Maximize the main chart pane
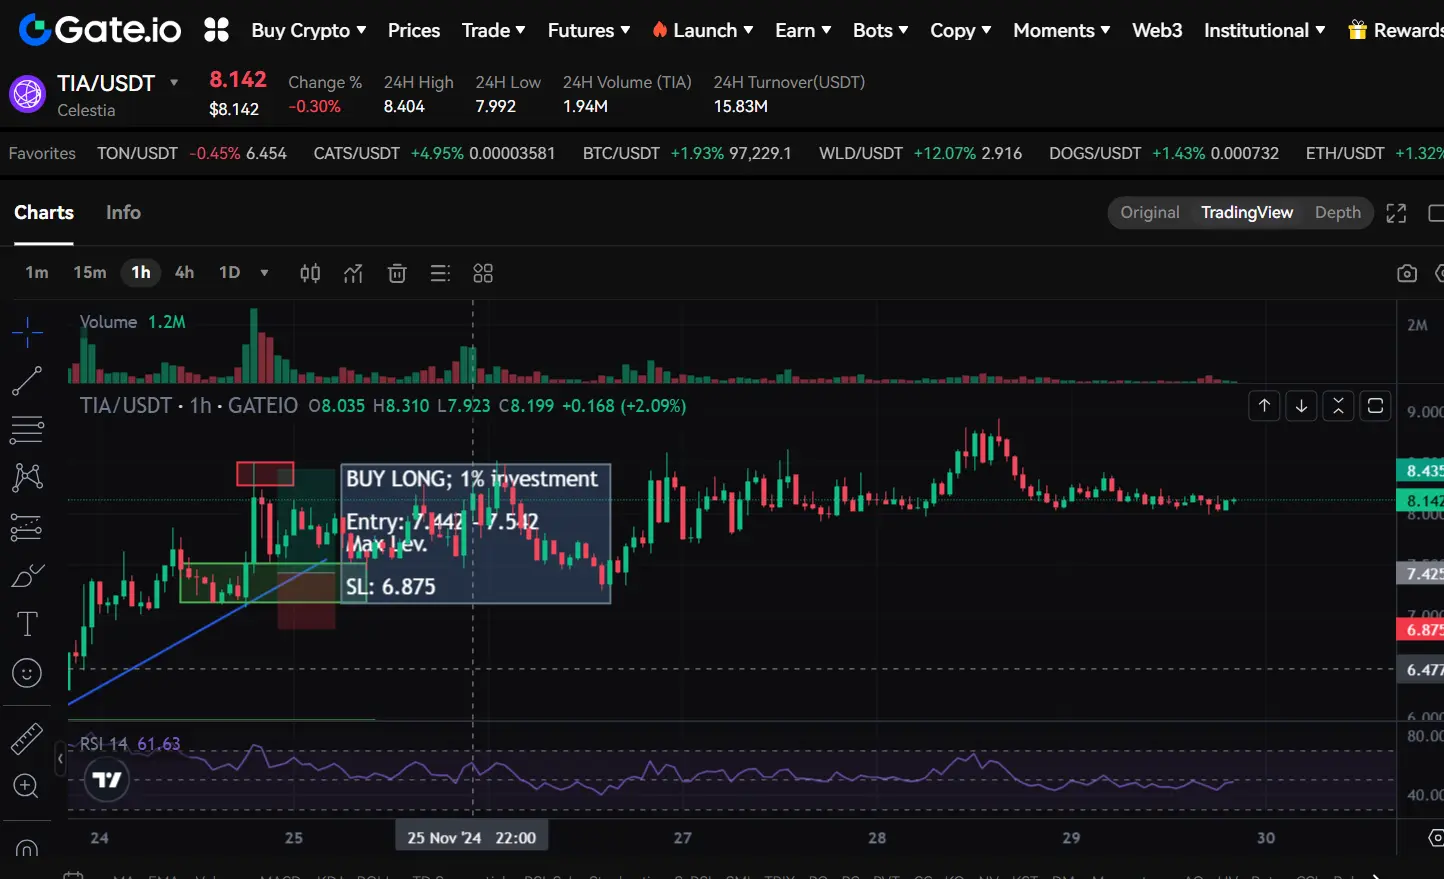Screen dimensions: 1444x879 pos(1375,405)
